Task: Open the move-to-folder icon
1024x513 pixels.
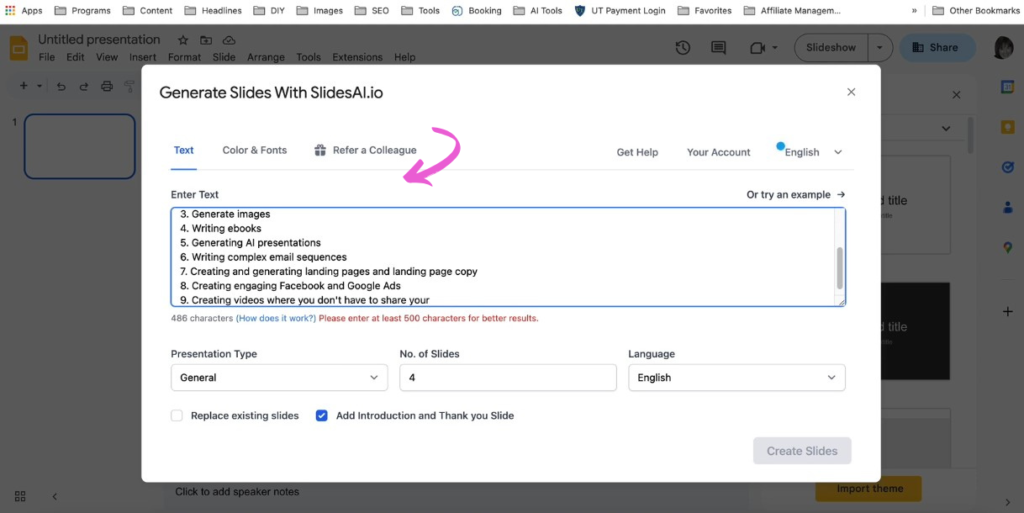Action: point(206,40)
